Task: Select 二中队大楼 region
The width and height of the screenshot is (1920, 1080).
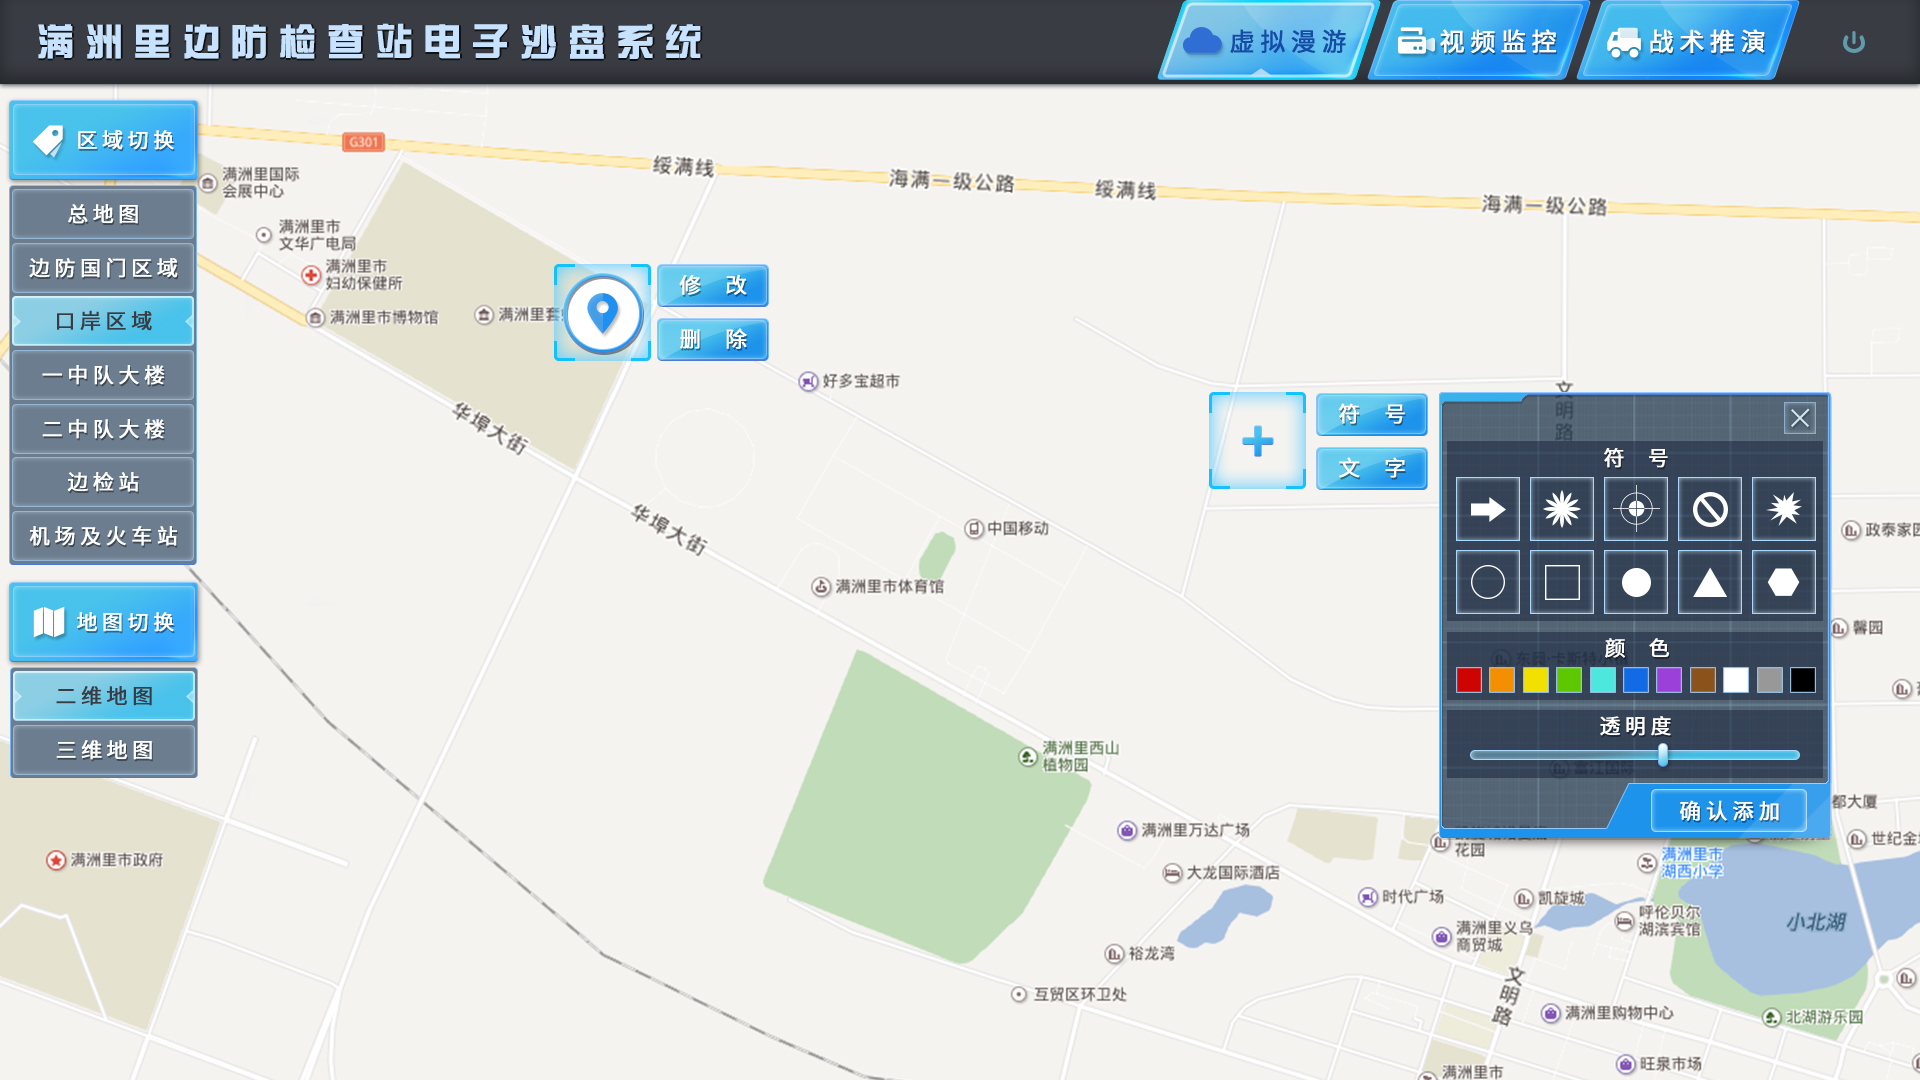Action: 104,429
